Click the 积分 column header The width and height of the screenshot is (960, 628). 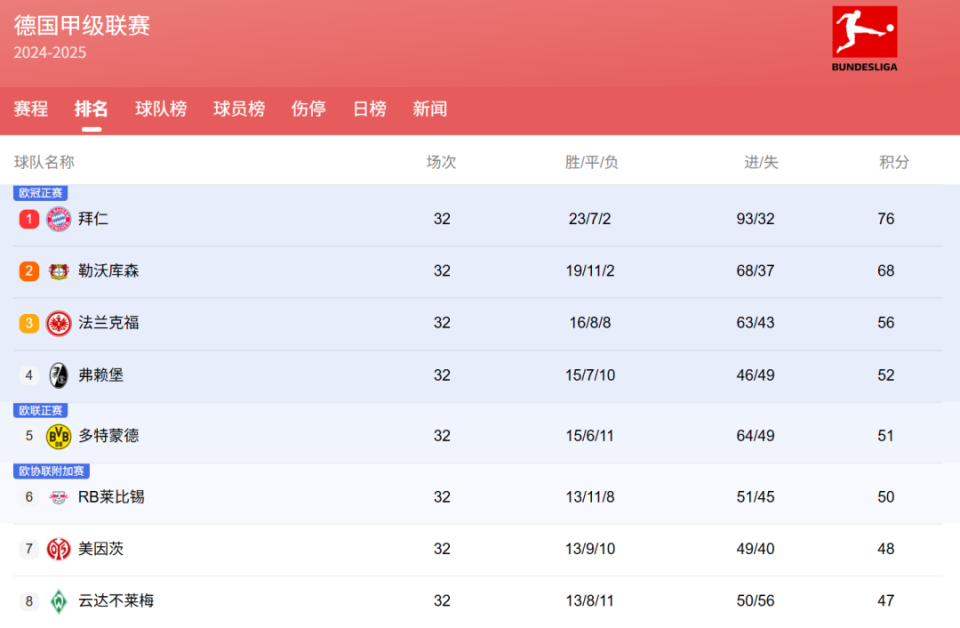coord(894,162)
